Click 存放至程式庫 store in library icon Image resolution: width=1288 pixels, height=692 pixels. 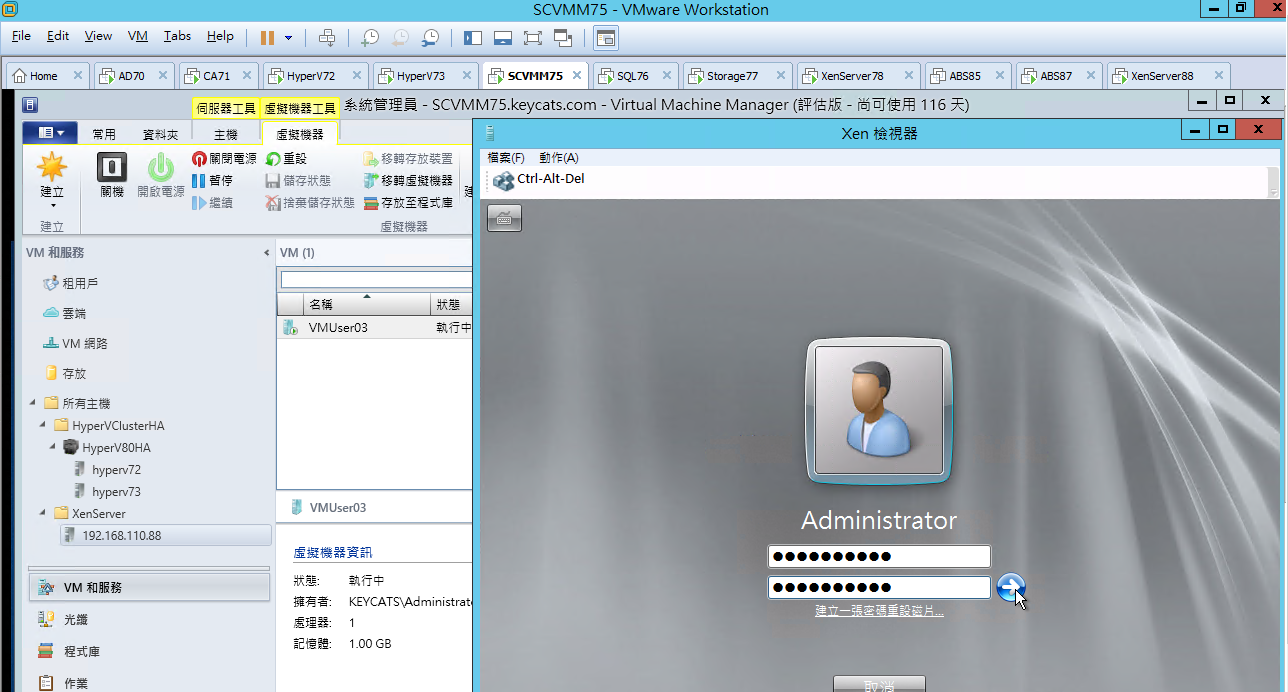pos(371,203)
